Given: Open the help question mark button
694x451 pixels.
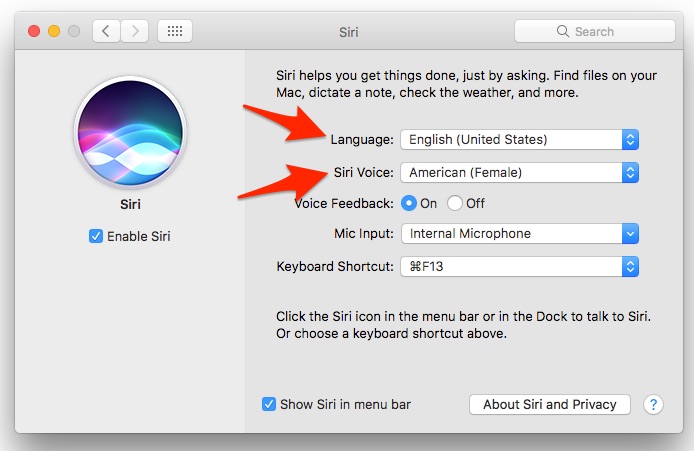Looking at the screenshot, I should pos(653,405).
